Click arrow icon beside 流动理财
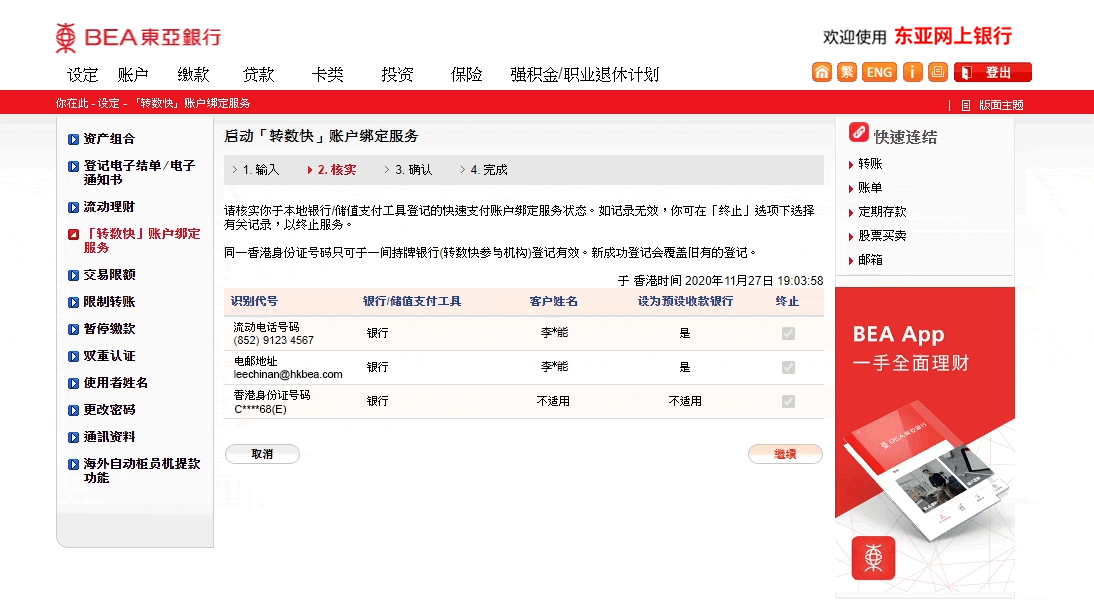The width and height of the screenshot is (1094, 614). 73,207
